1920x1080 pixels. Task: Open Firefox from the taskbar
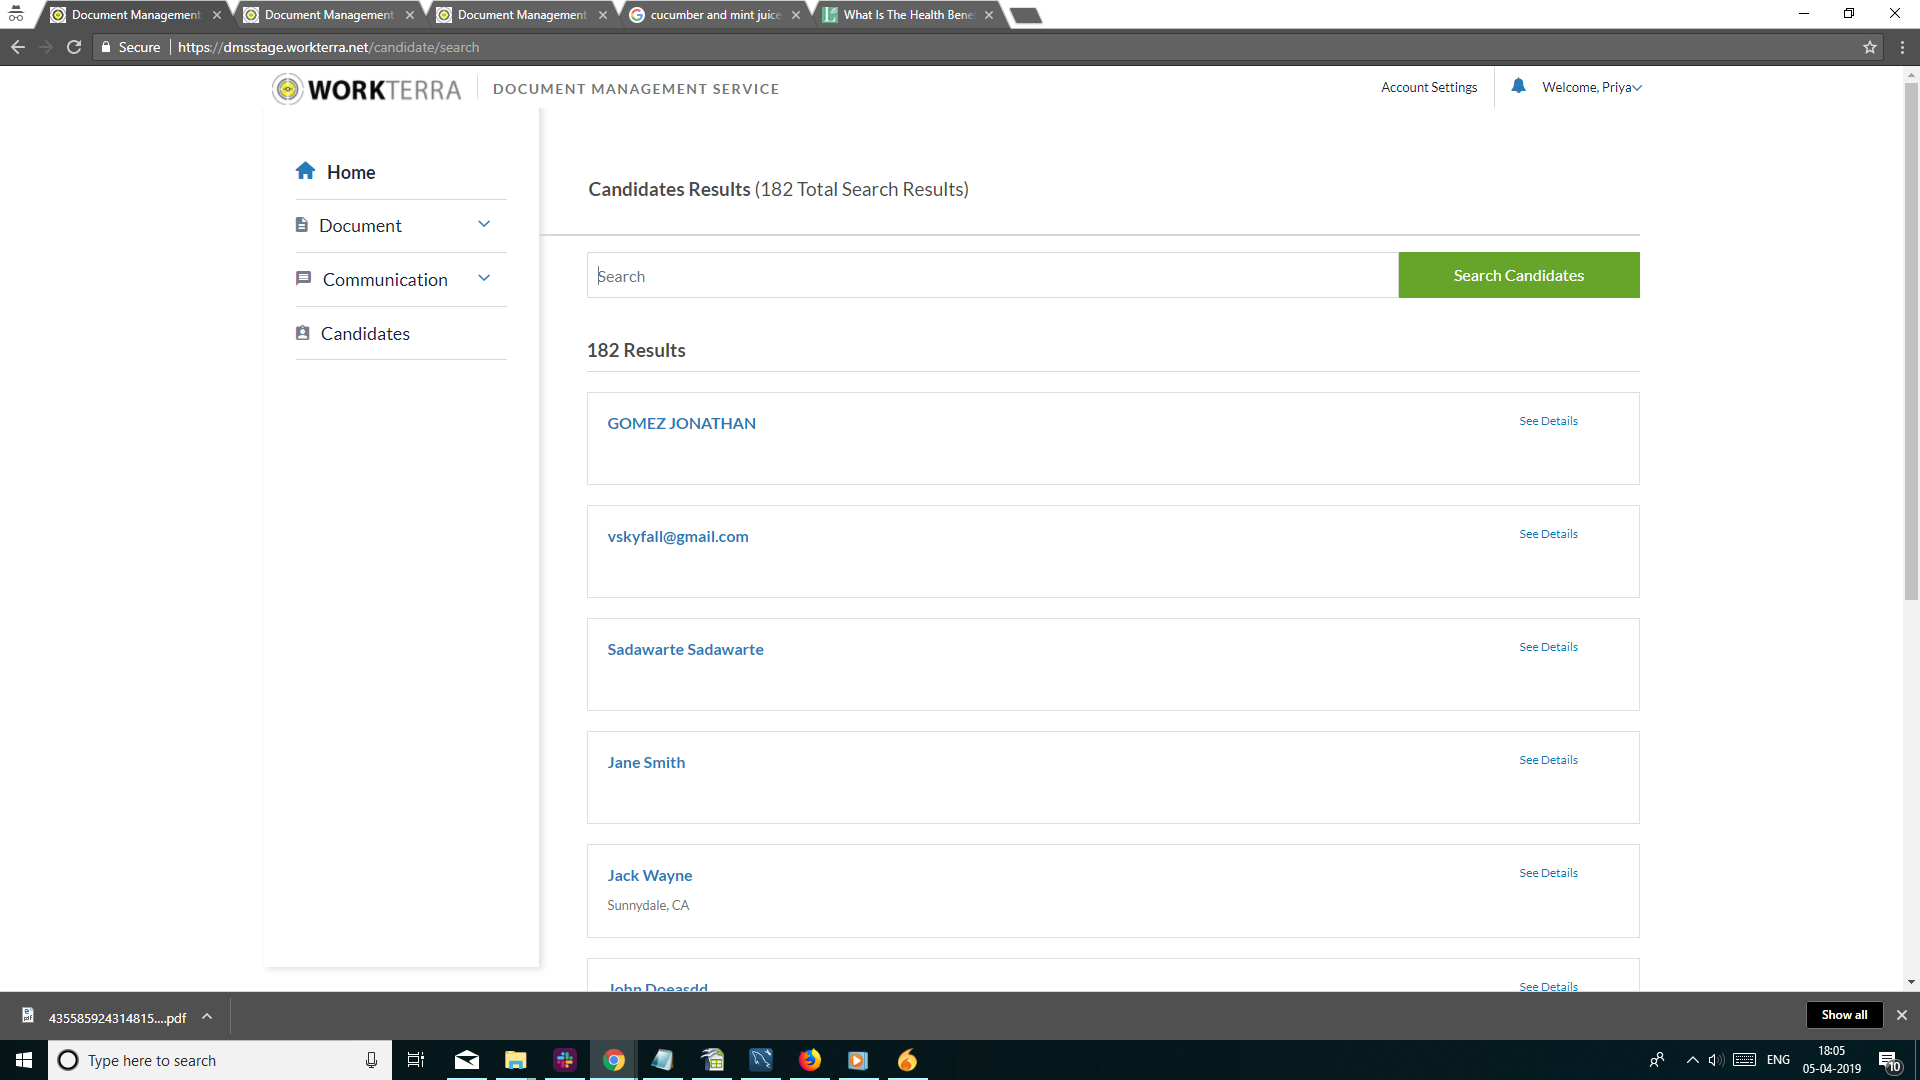810,1060
